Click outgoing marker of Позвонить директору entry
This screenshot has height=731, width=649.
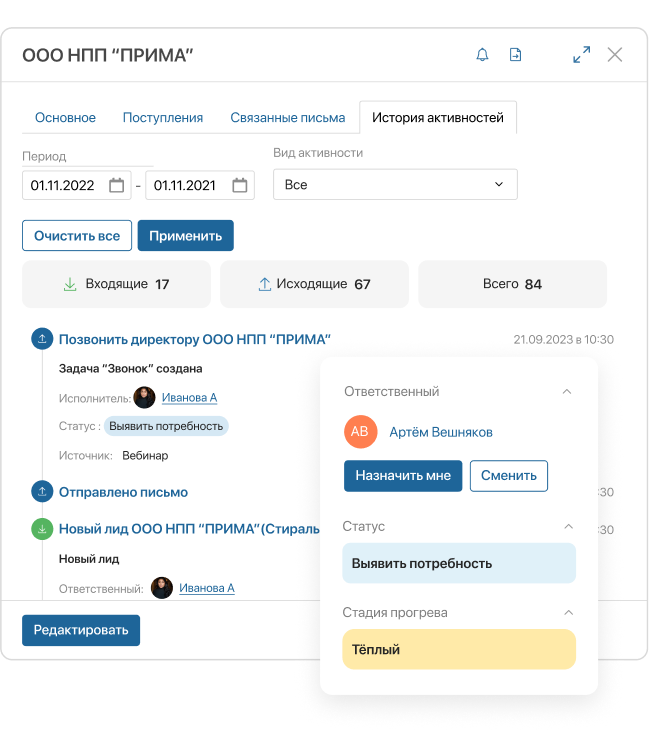click(x=42, y=338)
